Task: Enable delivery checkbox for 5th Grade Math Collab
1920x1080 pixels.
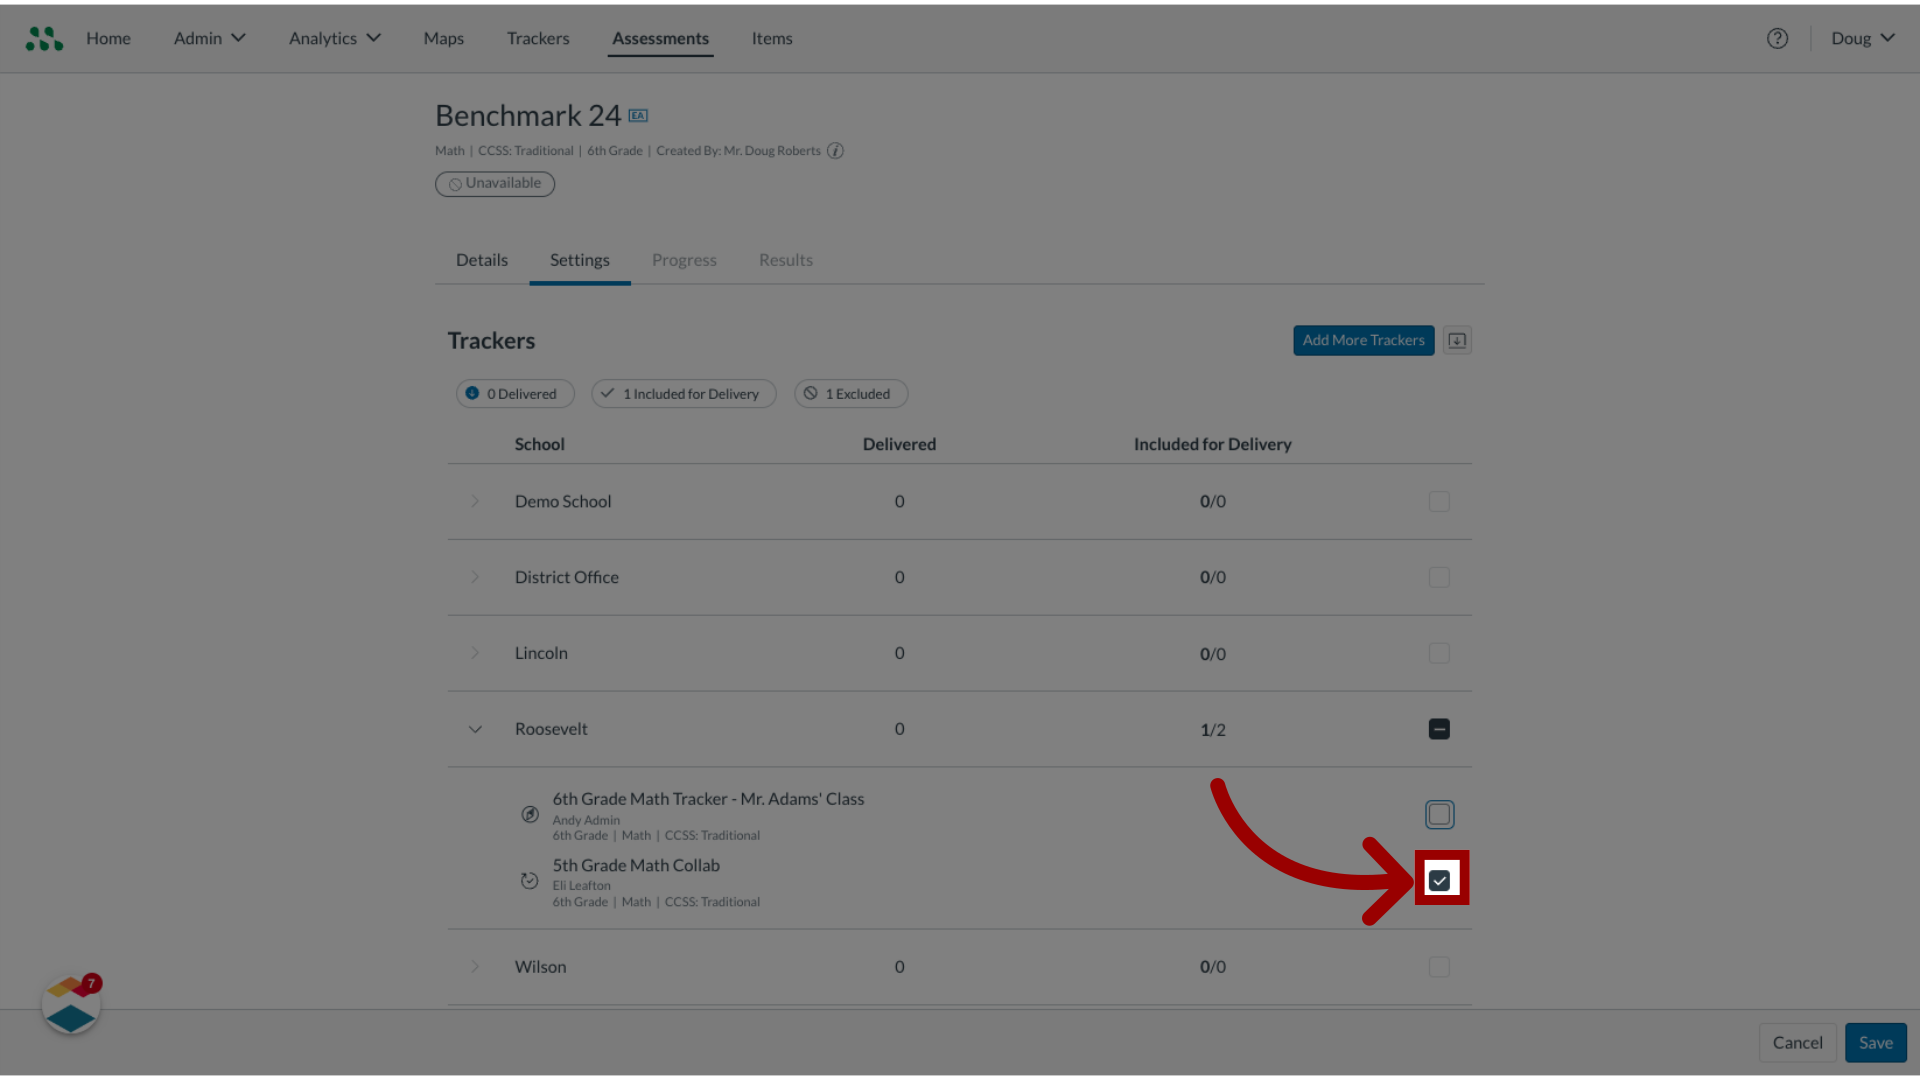Action: [1439, 880]
